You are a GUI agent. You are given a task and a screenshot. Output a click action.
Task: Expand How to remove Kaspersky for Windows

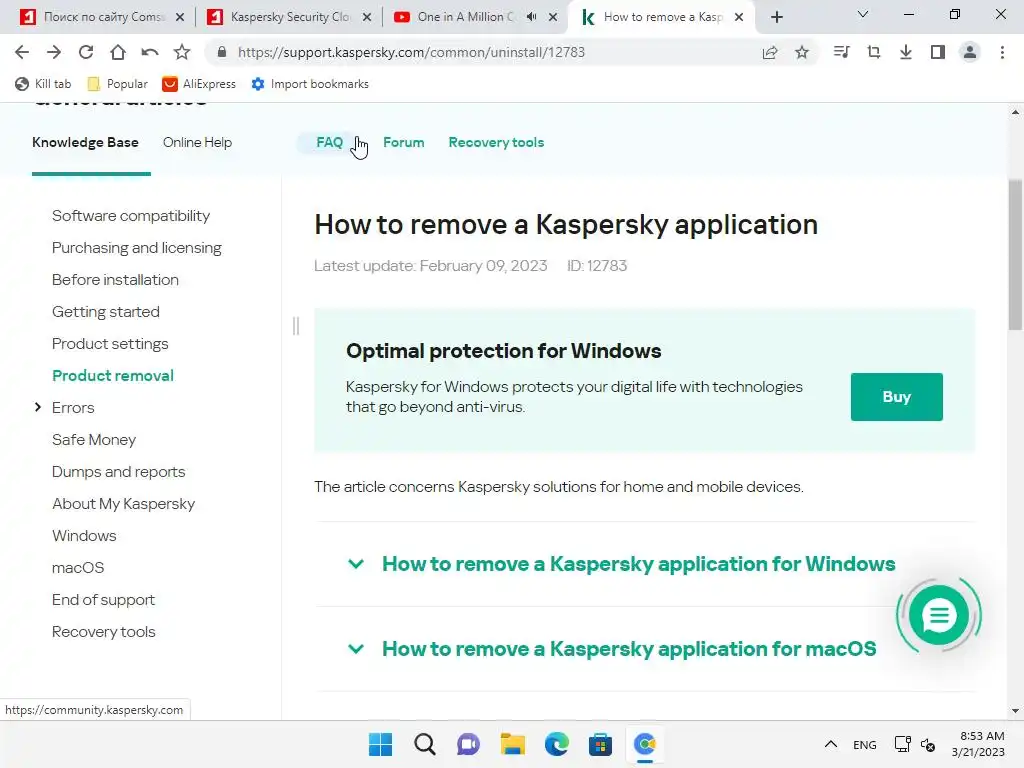[638, 564]
